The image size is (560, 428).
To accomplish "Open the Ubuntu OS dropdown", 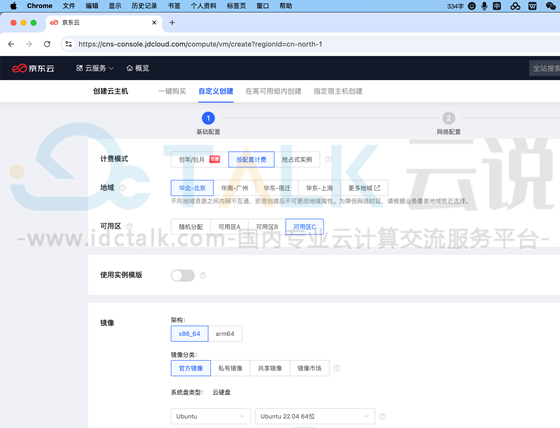I will click(x=211, y=416).
